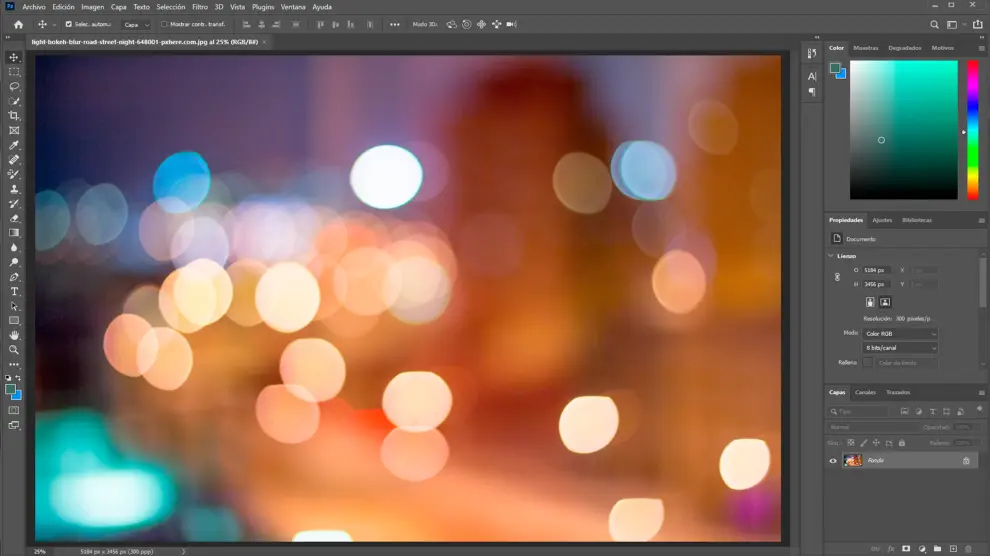The width and height of the screenshot is (990, 556).
Task: Switch to the Ajustes tab
Action: click(882, 220)
